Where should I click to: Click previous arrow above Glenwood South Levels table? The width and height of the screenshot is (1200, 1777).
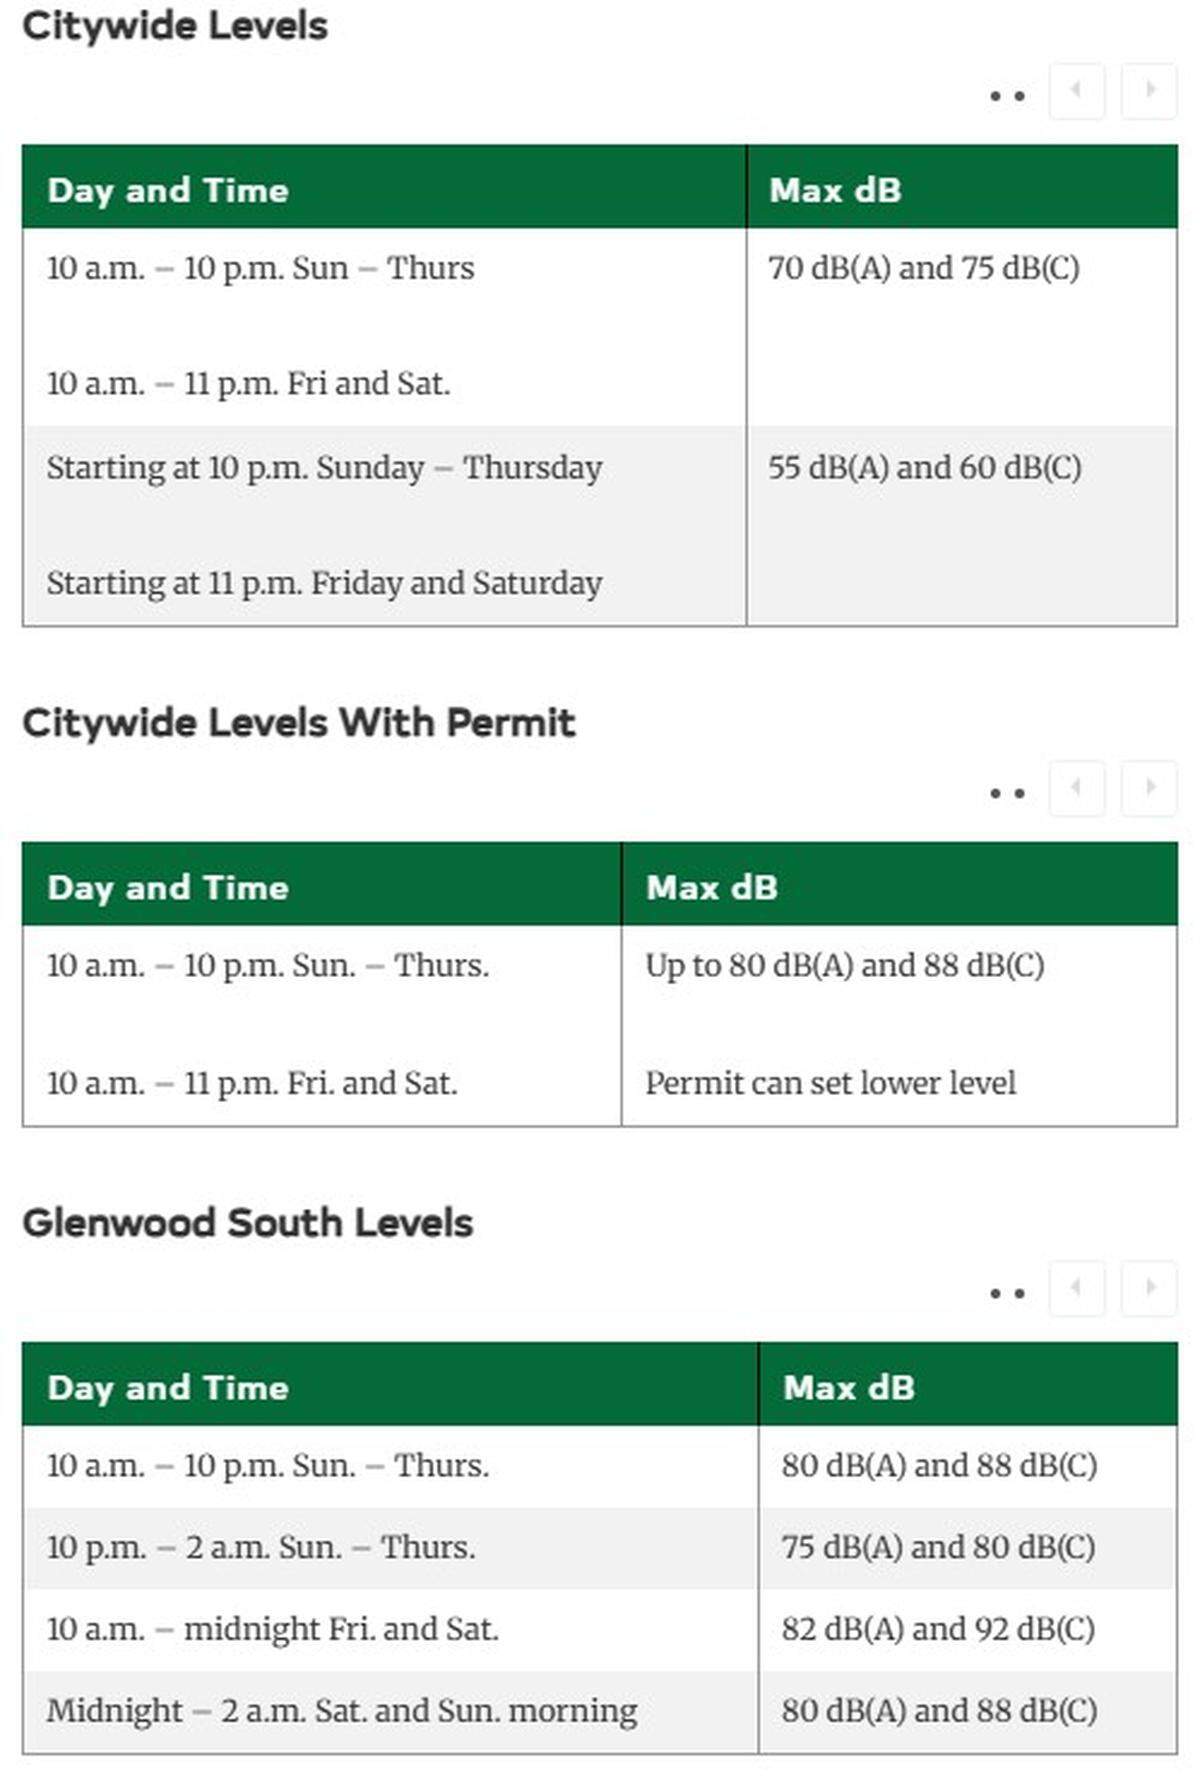pos(1077,1288)
